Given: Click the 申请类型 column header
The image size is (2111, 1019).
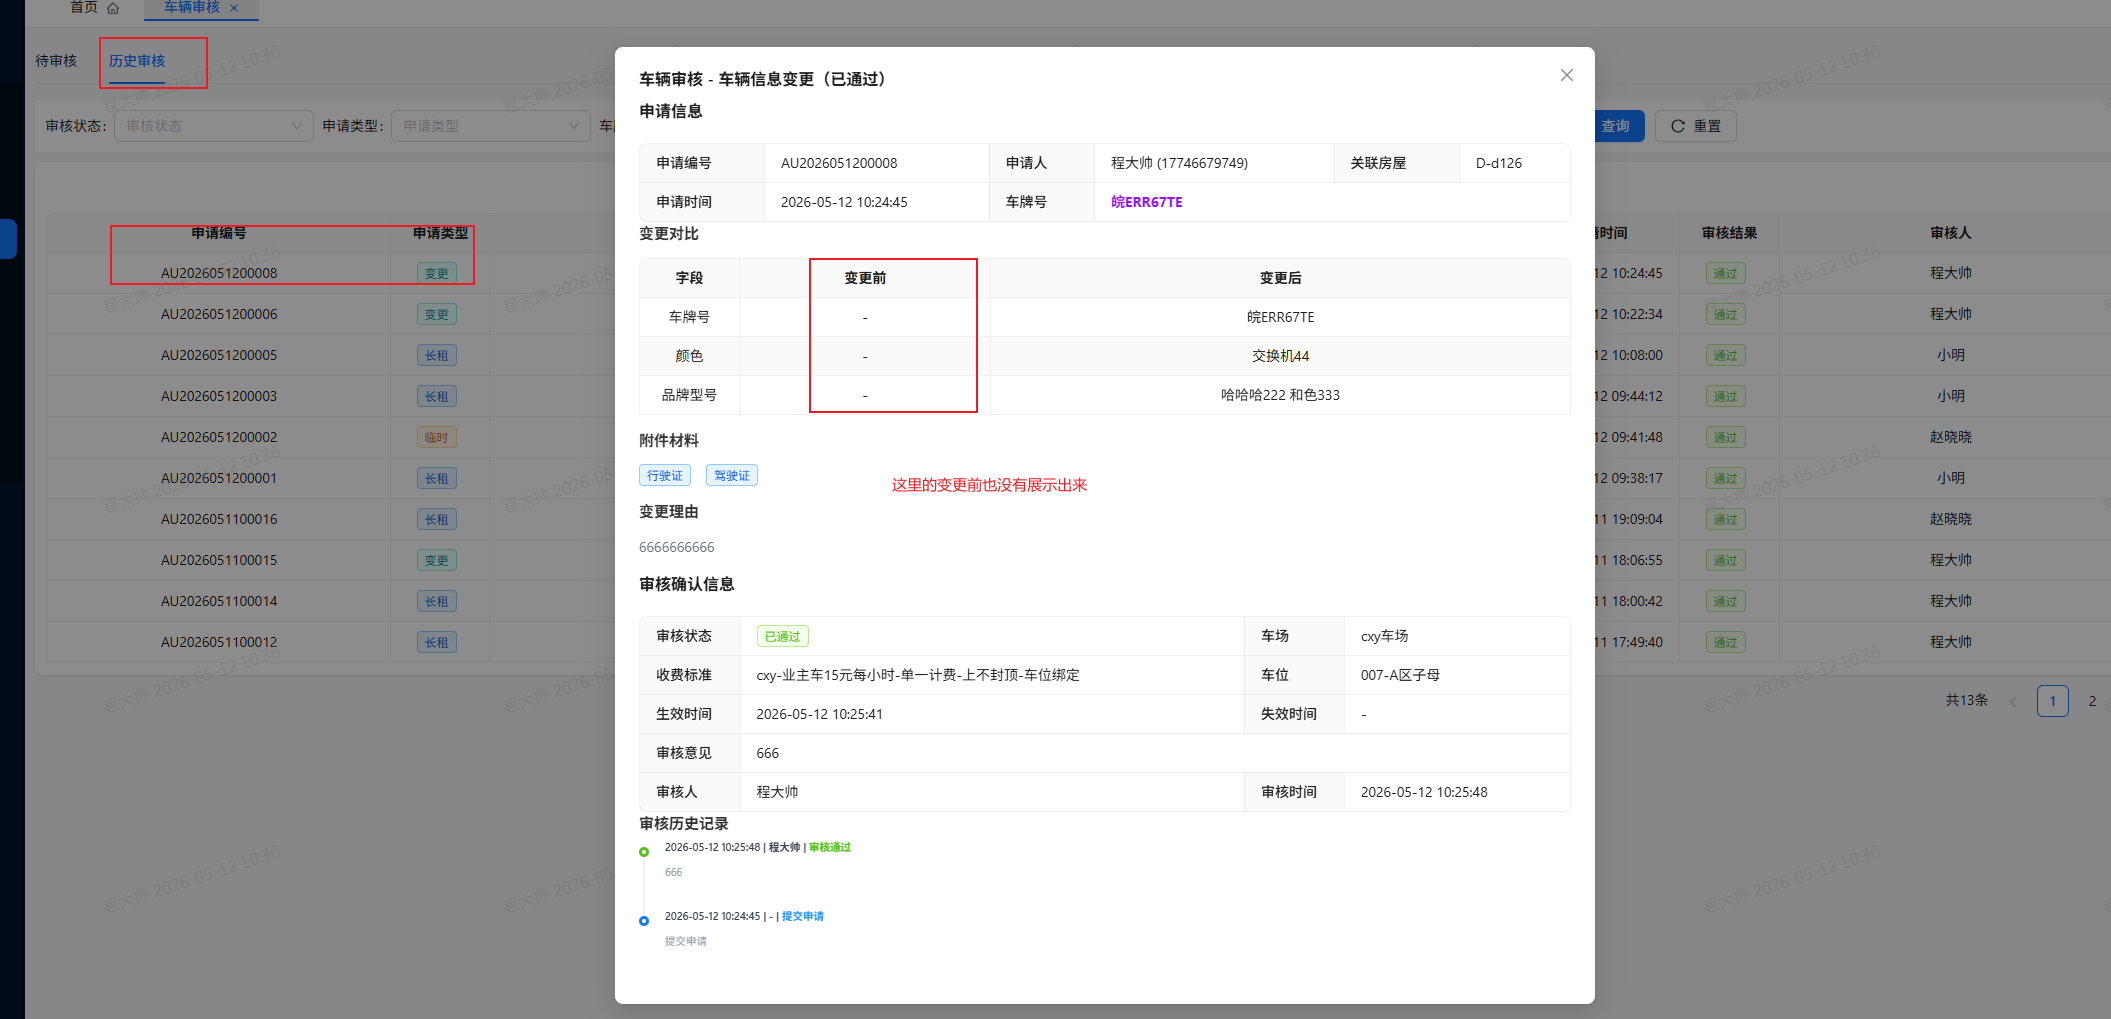Looking at the screenshot, I should click(441, 233).
